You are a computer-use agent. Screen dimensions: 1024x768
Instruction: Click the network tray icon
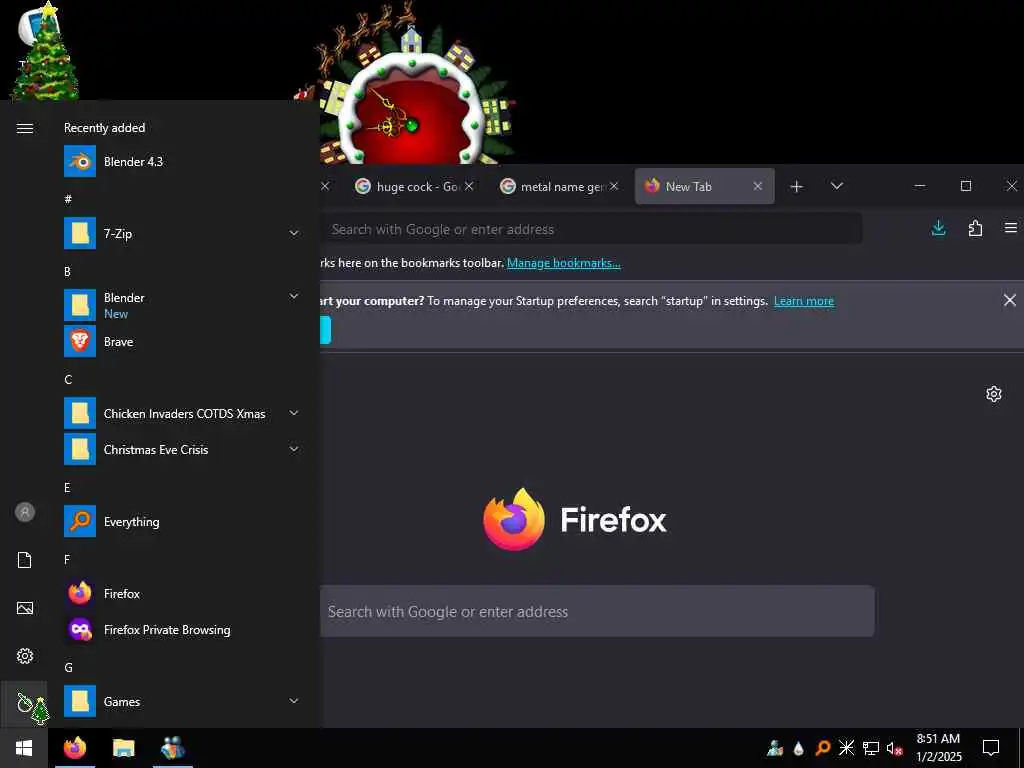871,748
